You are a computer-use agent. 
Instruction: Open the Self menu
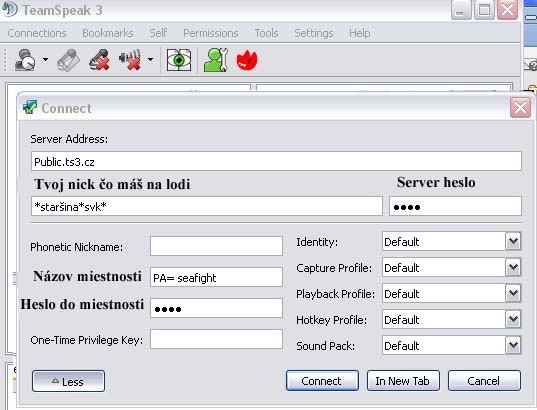(x=158, y=33)
